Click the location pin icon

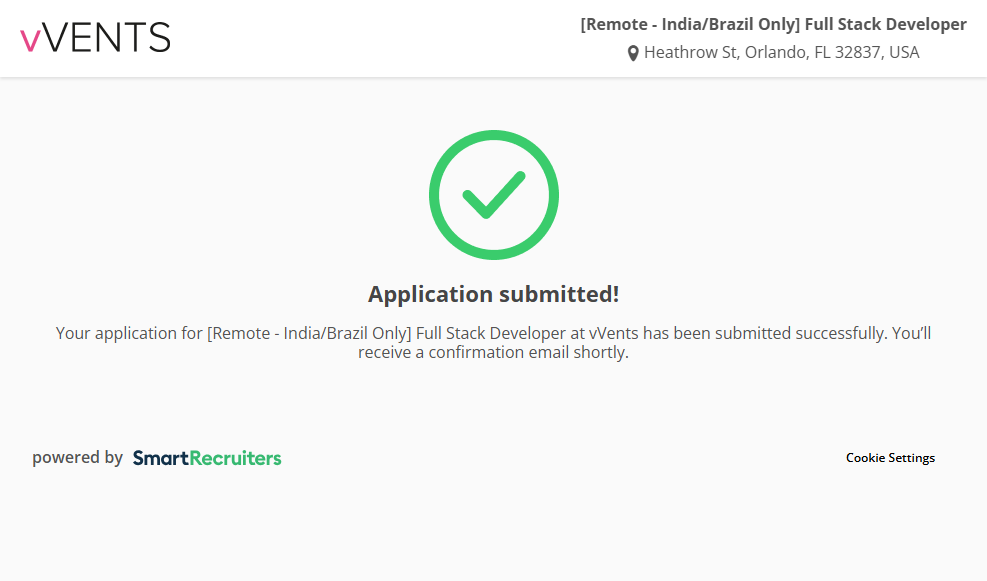(633, 53)
